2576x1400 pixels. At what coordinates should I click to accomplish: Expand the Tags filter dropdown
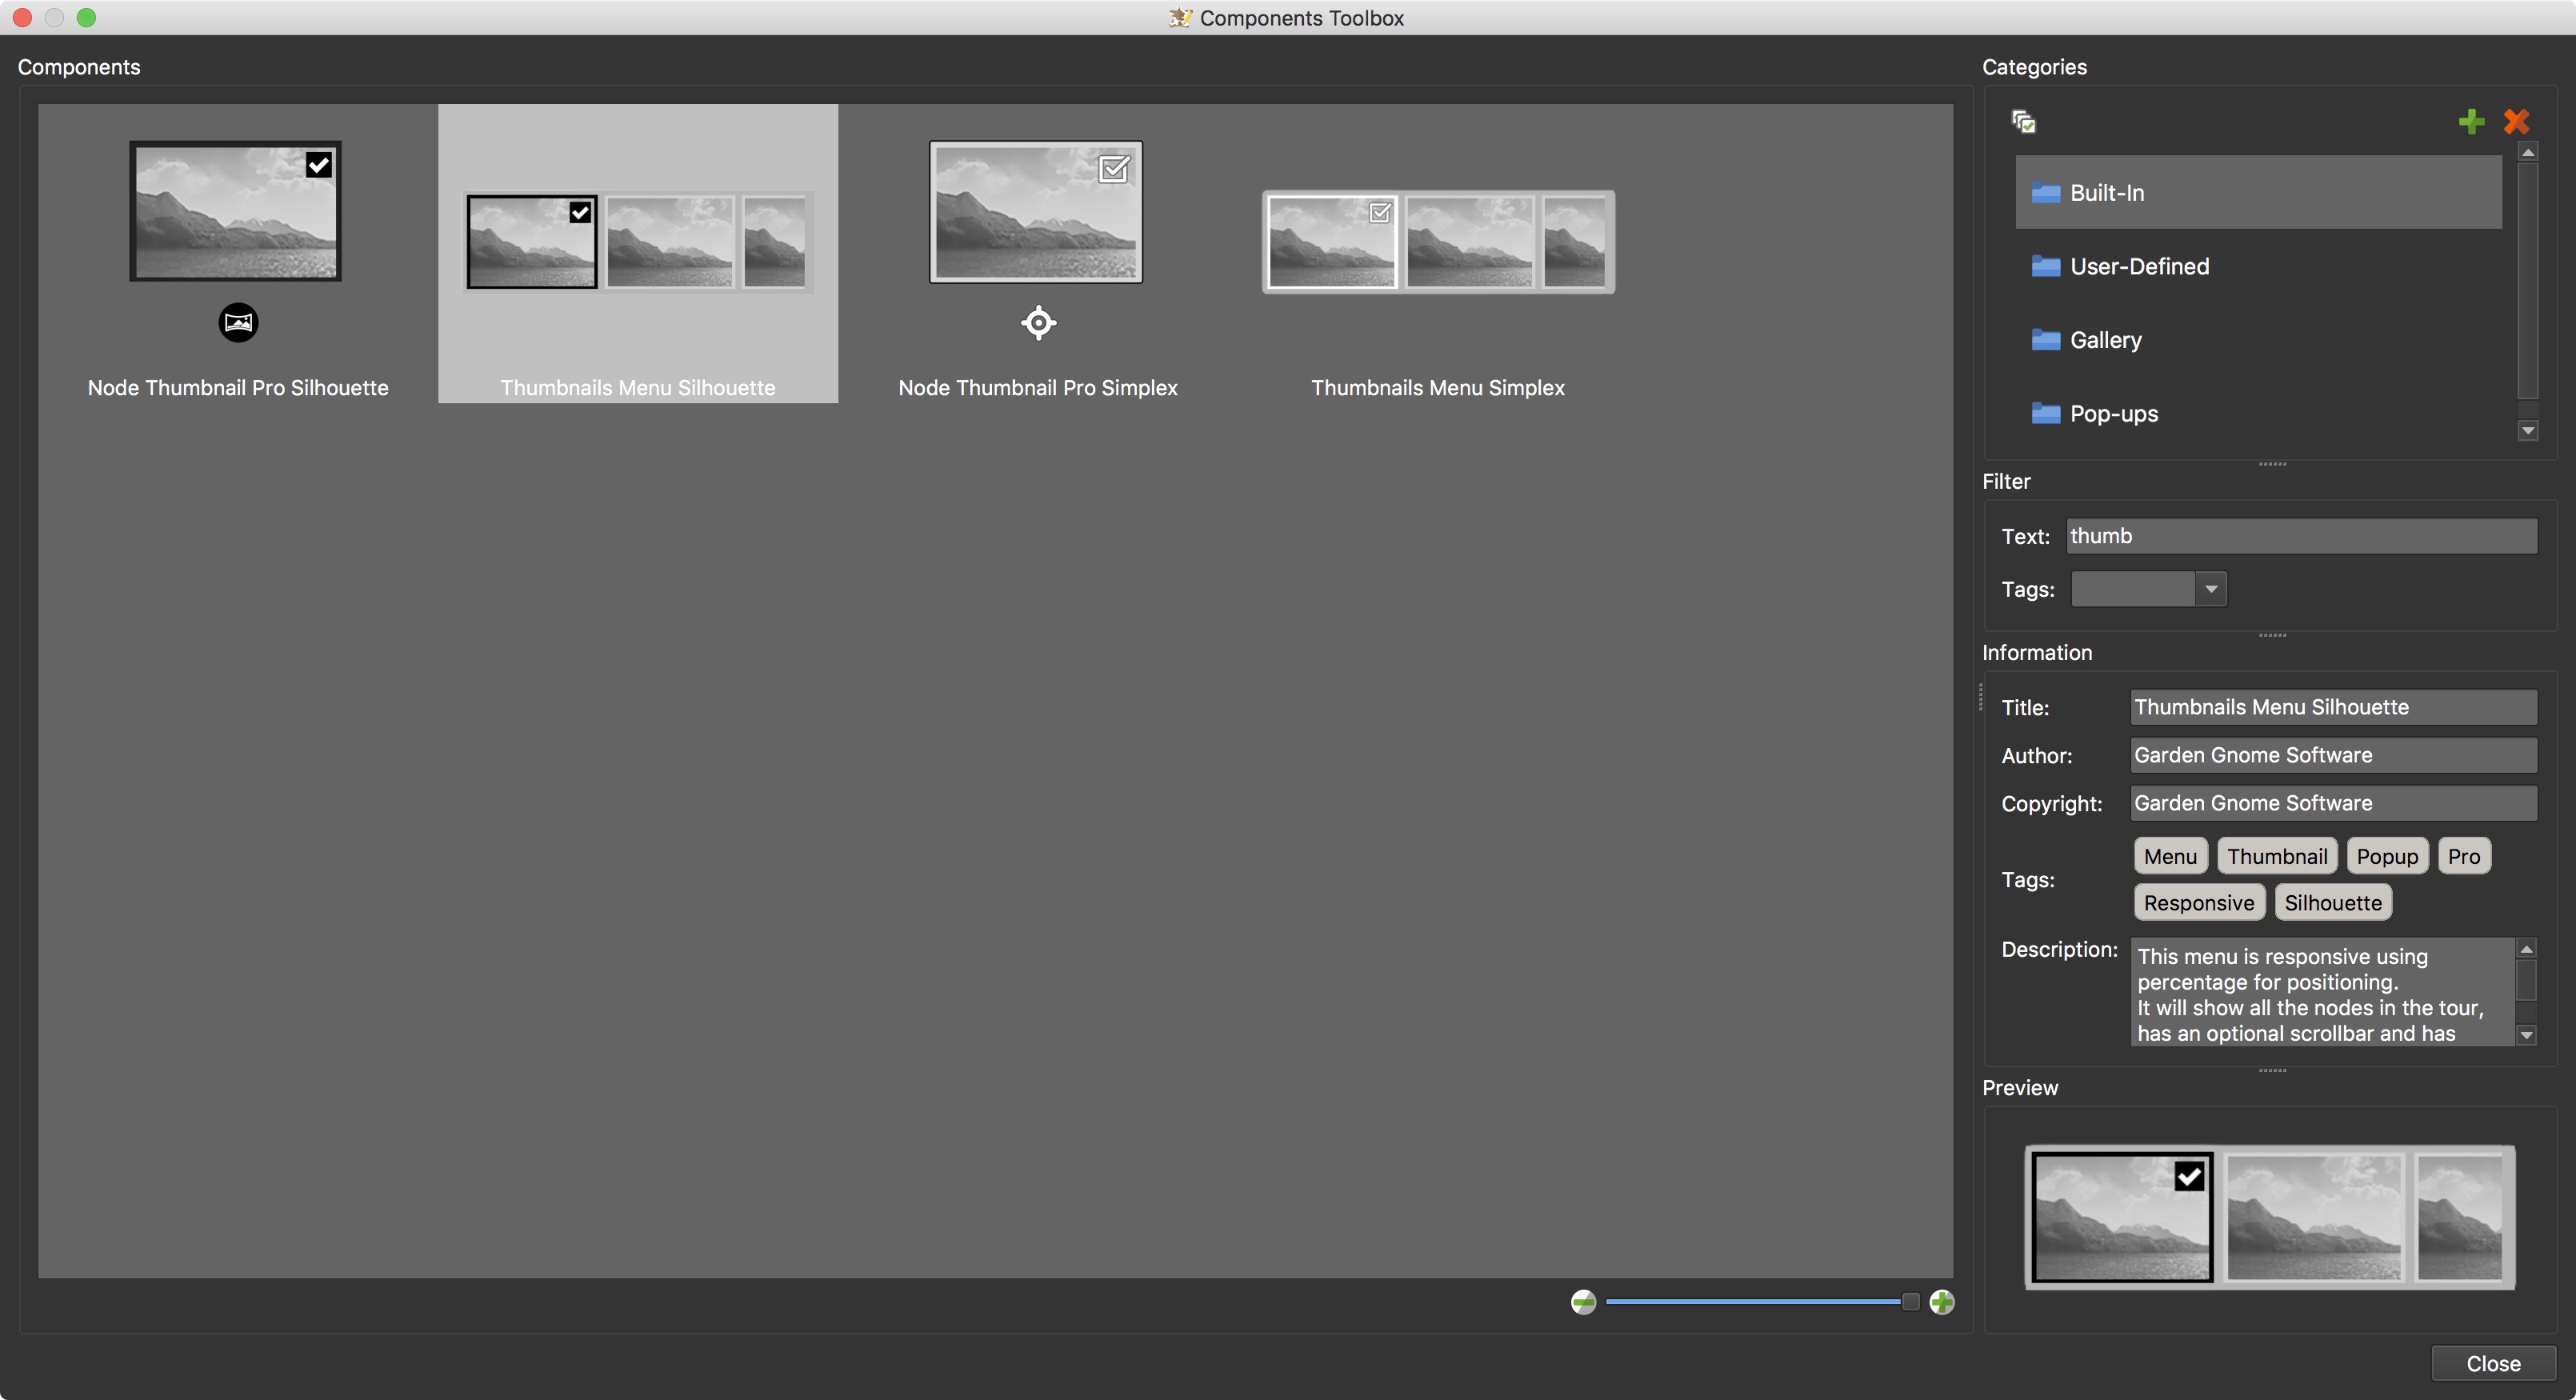2210,588
